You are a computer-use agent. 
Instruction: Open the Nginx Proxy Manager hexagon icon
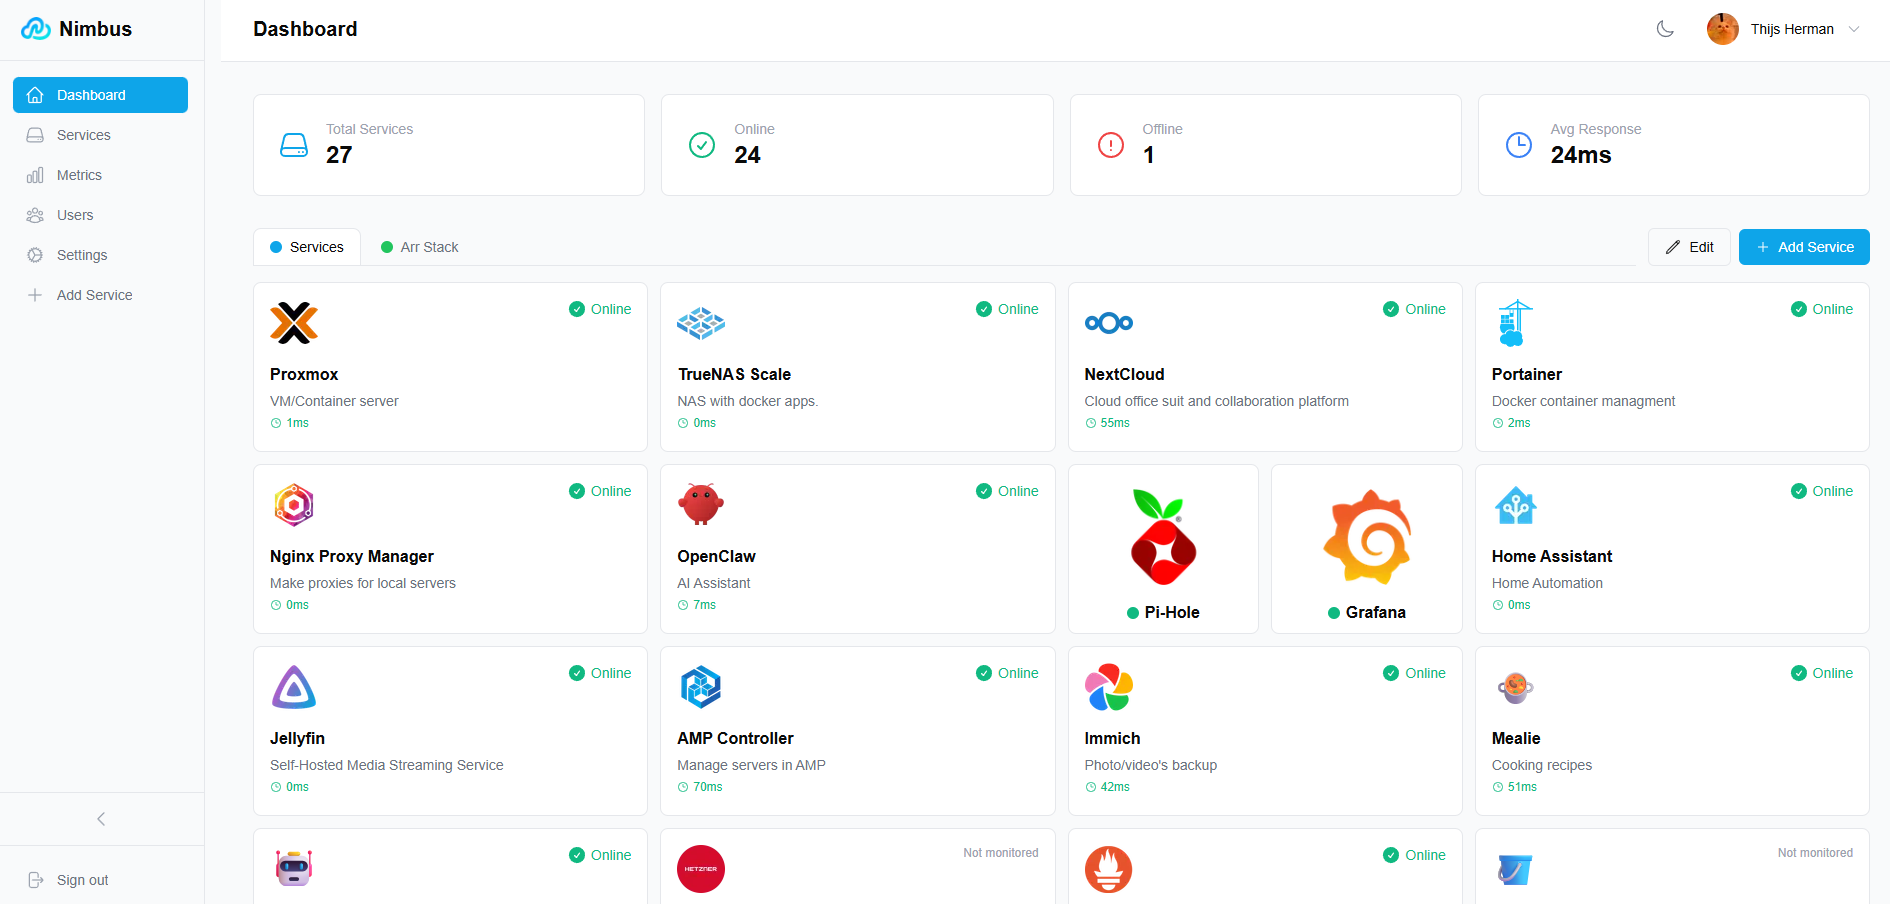(x=294, y=505)
